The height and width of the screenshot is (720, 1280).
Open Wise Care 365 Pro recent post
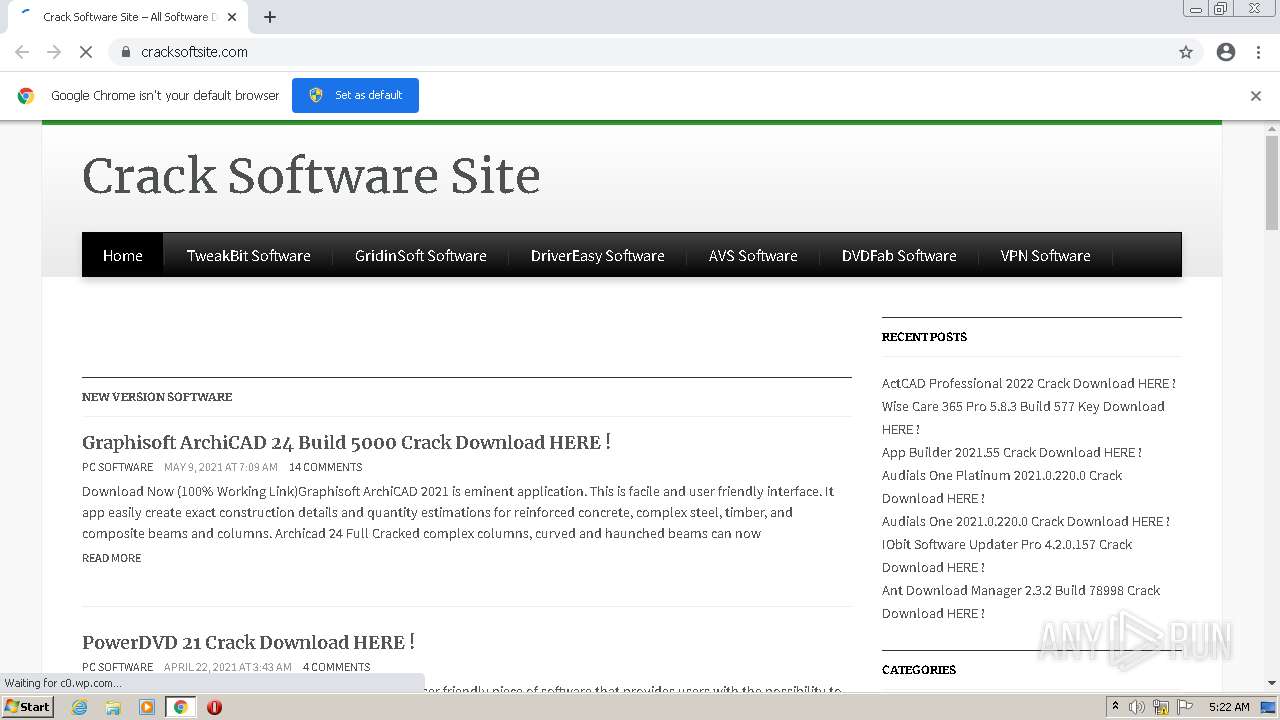(x=1023, y=417)
